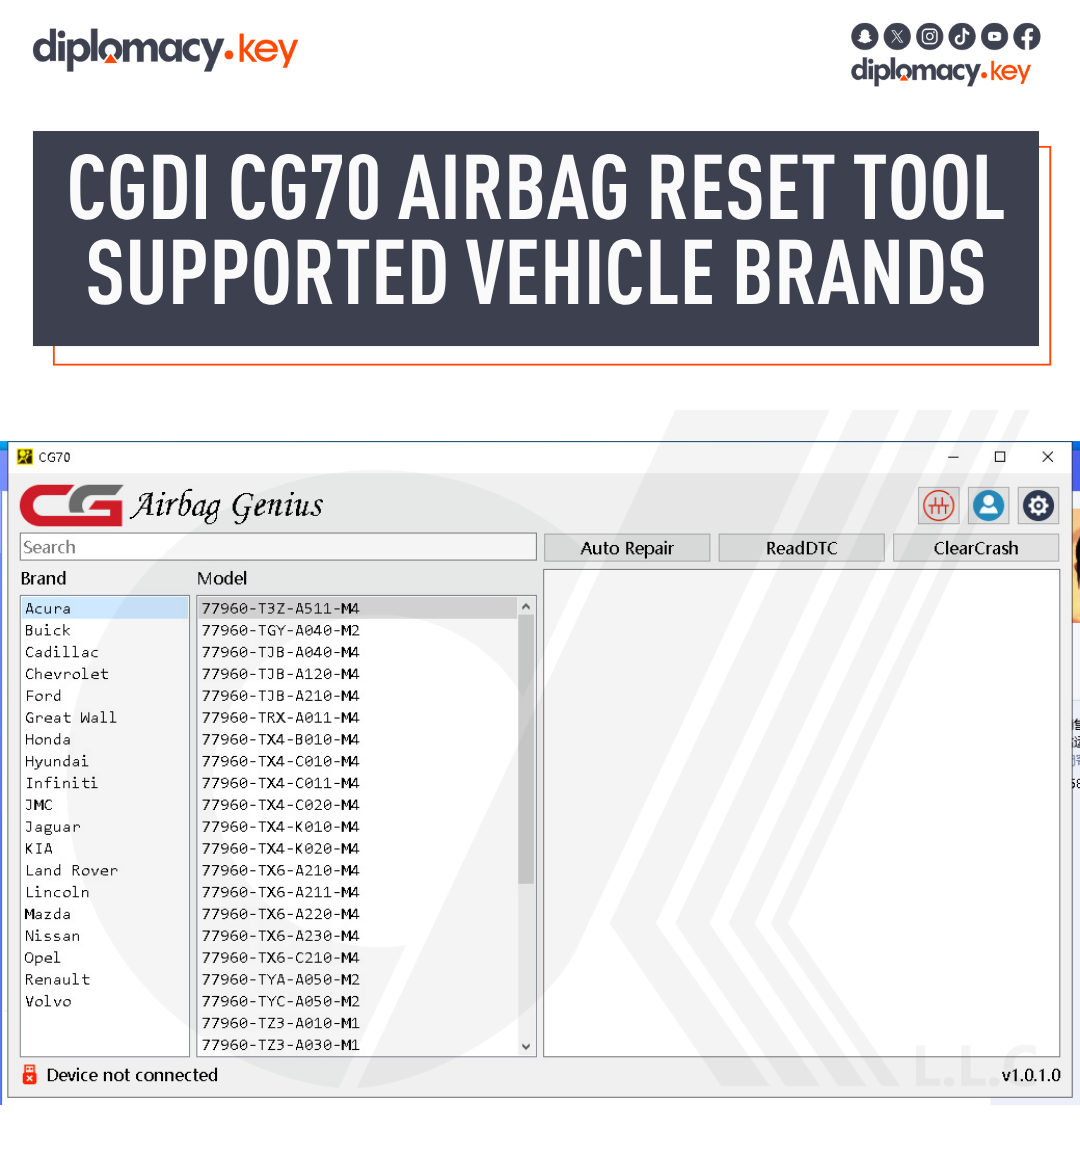
Task: Click the red device connection icon
Action: [938, 506]
